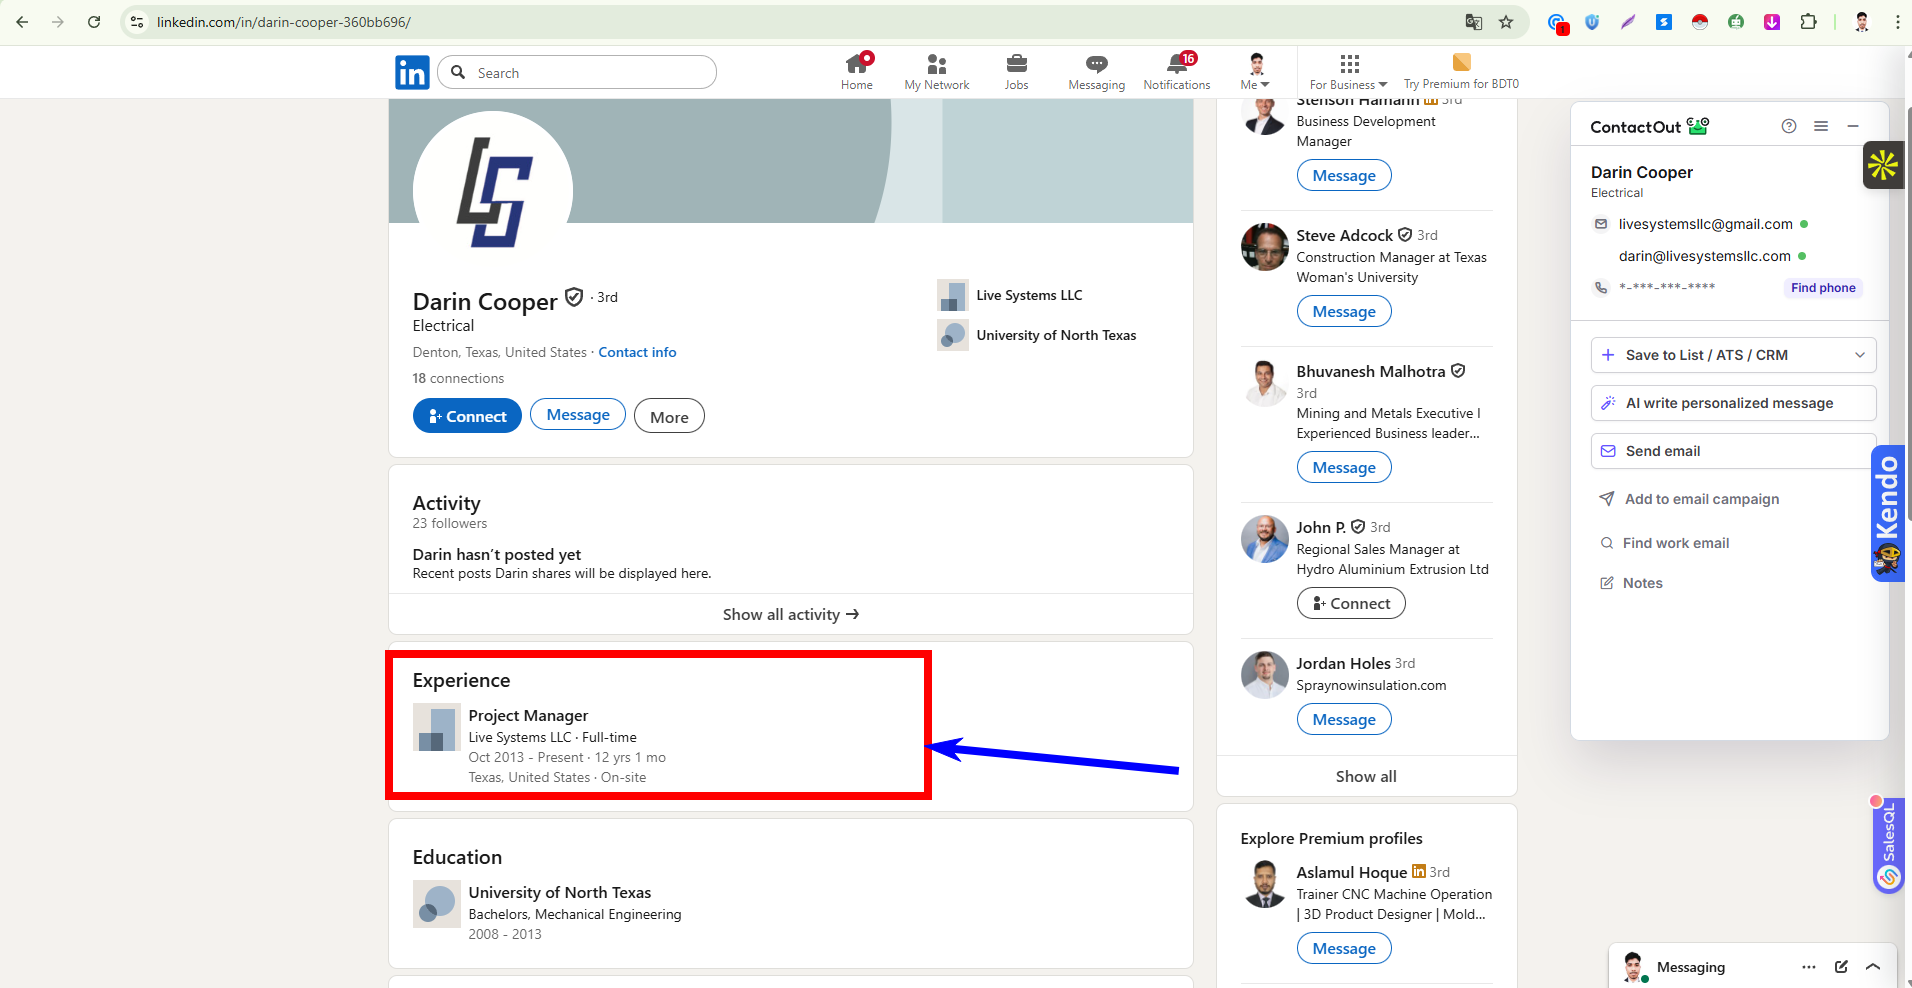This screenshot has width=1912, height=988.
Task: Open Bhuvanesh Malhotra's profile
Action: (x=1370, y=371)
